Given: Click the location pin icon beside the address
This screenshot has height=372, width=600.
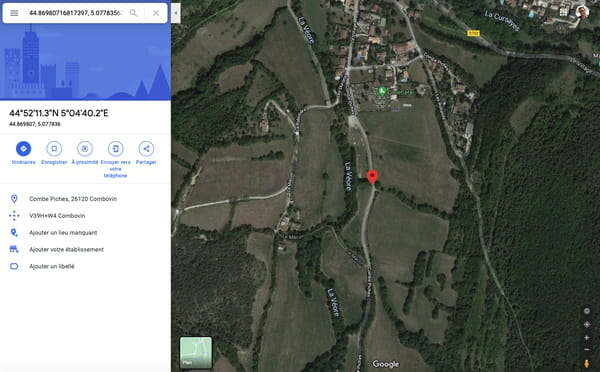Looking at the screenshot, I should [x=14, y=199].
